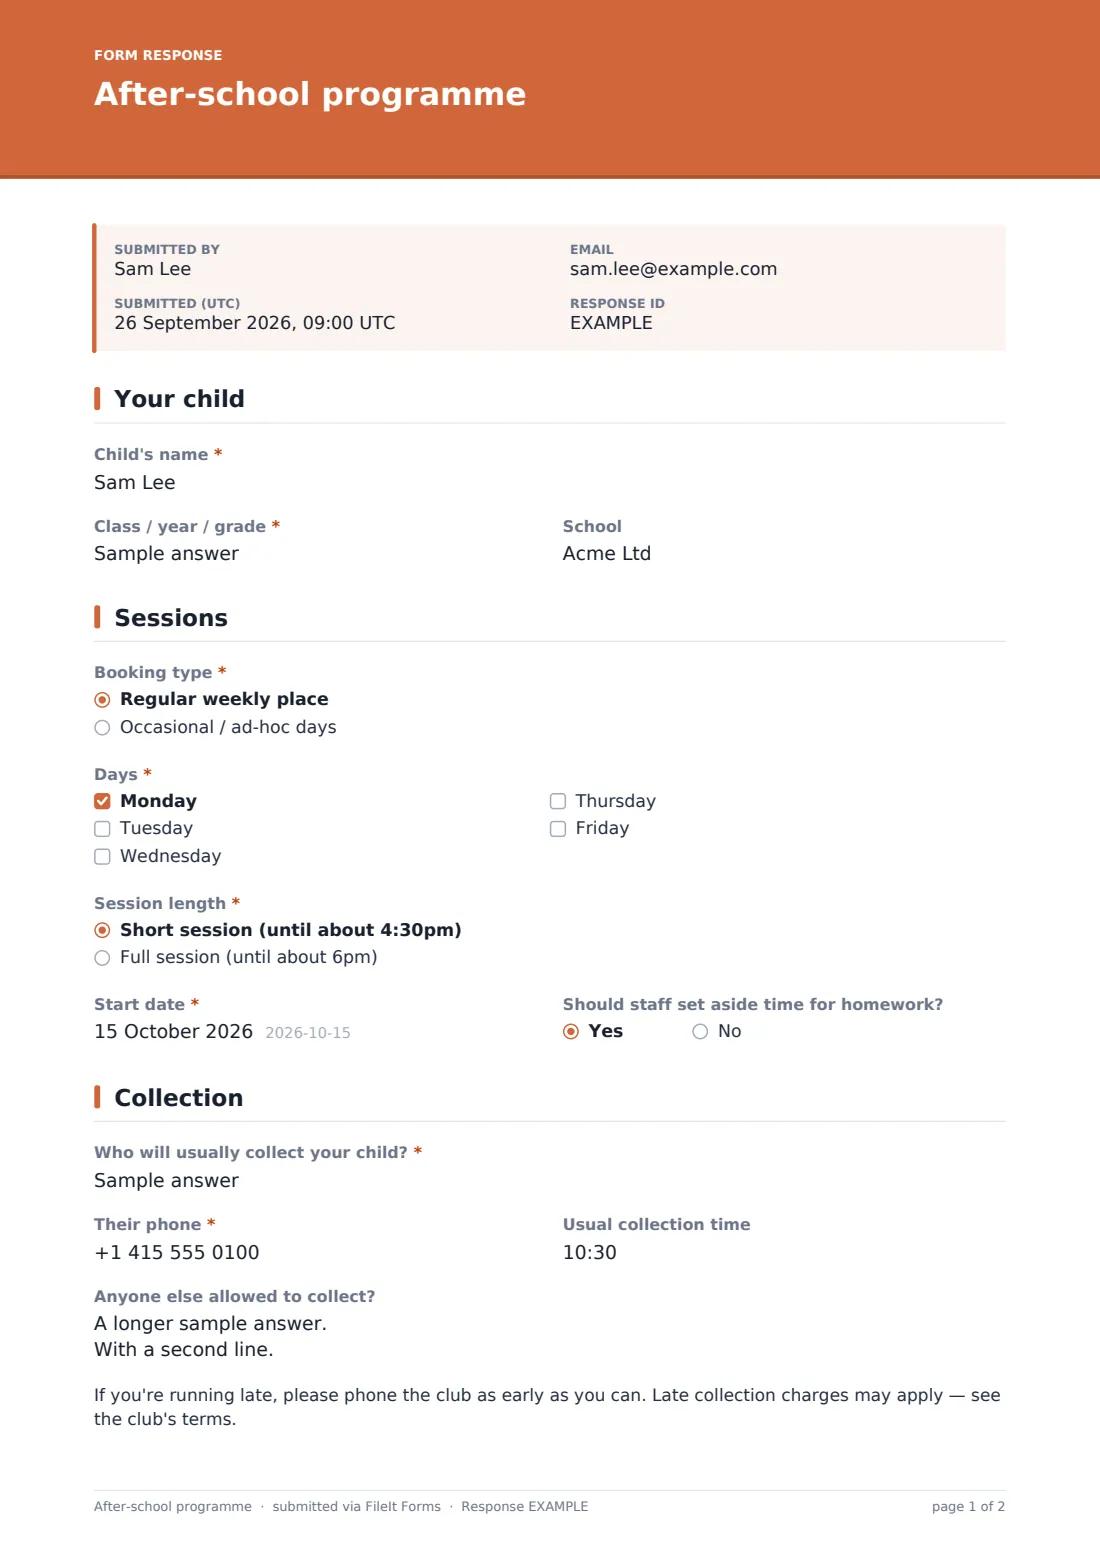Choose Occasional / ad-hoc days option
This screenshot has height=1556, width=1100.
tap(102, 728)
